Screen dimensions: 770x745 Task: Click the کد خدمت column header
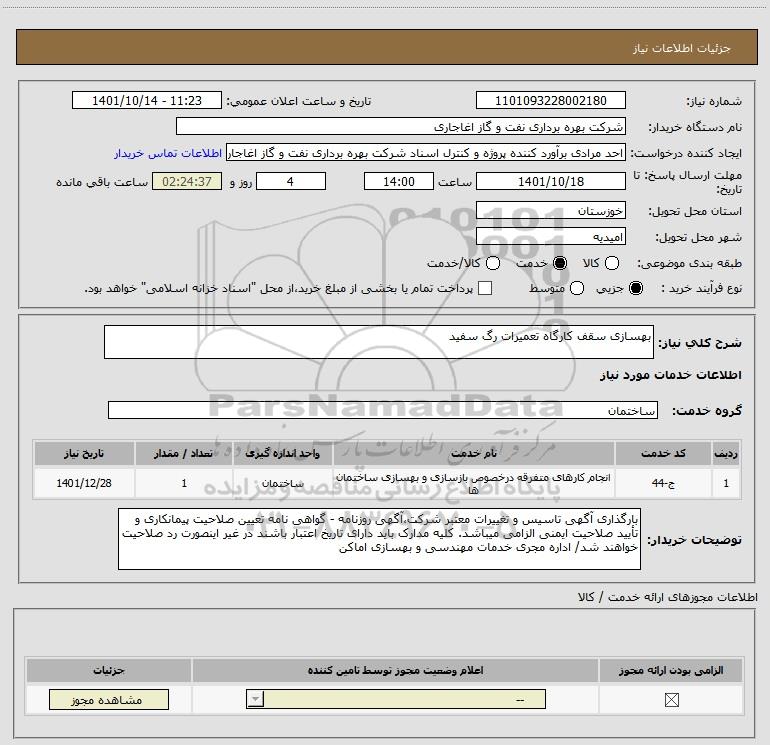[x=663, y=453]
